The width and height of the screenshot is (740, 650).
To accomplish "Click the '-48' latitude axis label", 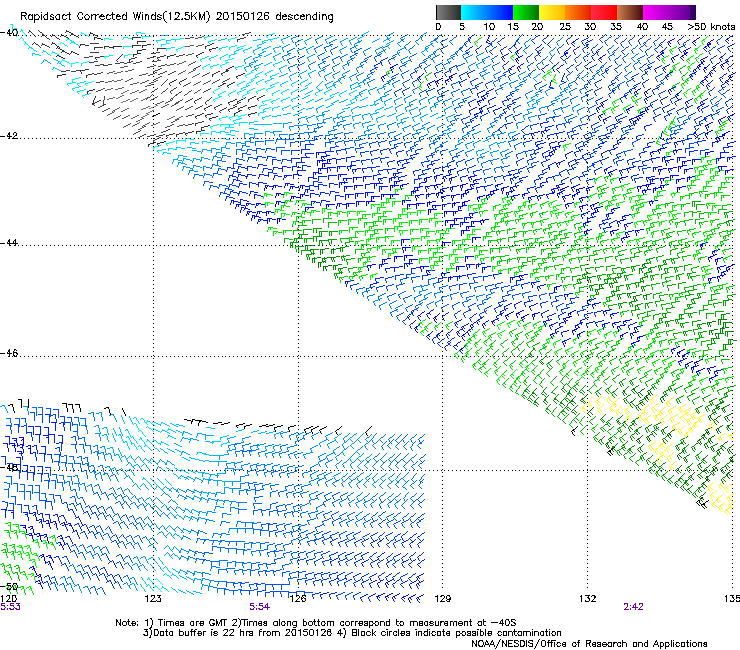I will tap(9, 467).
